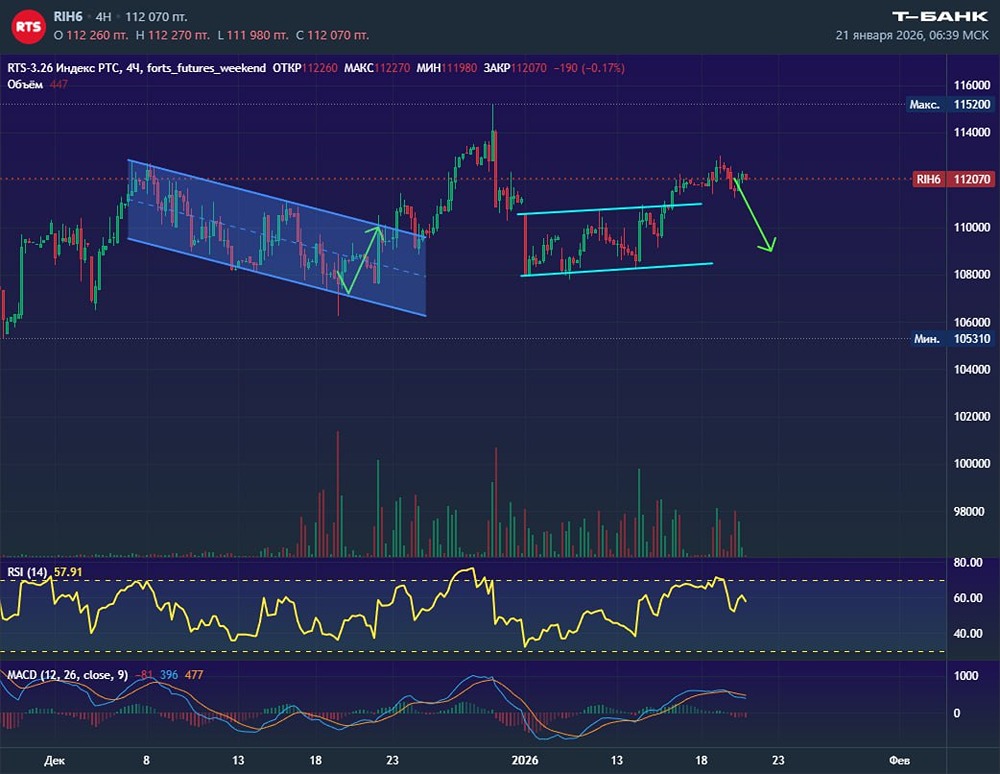The height and width of the screenshot is (774, 1000).
Task: Click the 'MACD (12, 26, close, 9)' label
Action: (x=68, y=675)
